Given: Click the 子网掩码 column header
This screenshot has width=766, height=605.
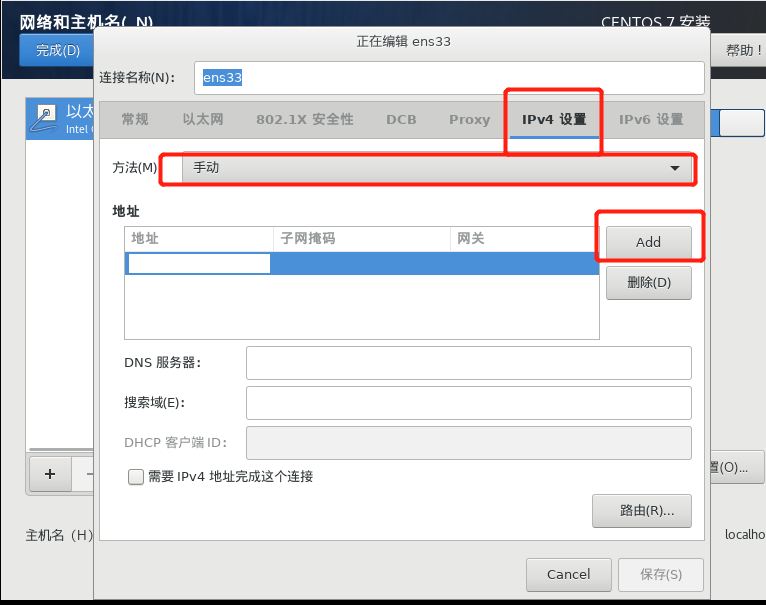Looking at the screenshot, I should [x=362, y=238].
